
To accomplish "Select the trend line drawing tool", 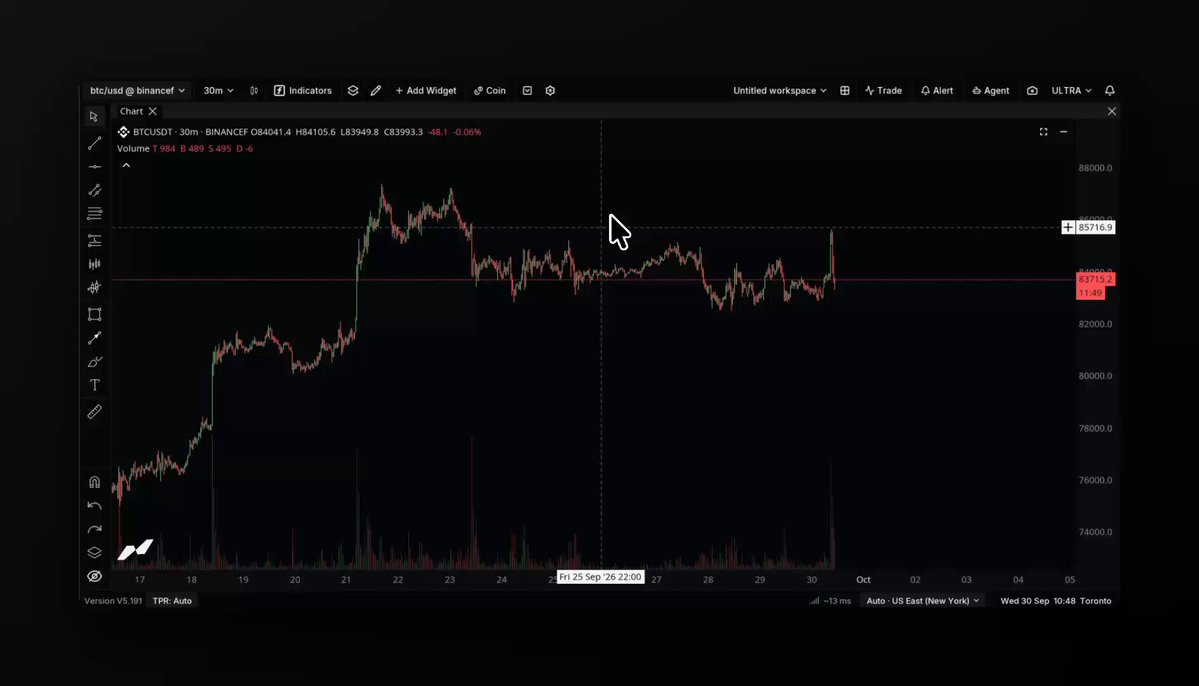I will (x=94, y=143).
